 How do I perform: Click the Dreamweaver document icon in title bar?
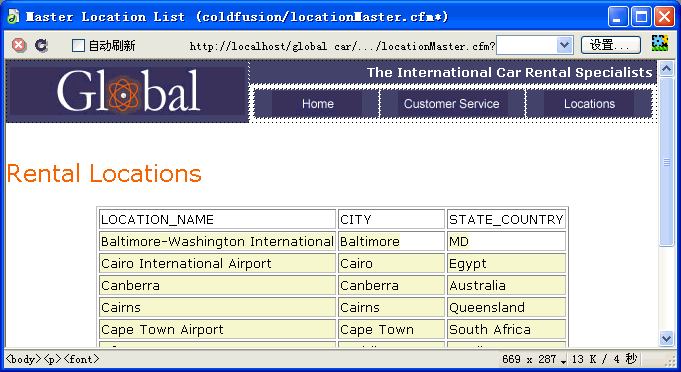click(x=13, y=17)
